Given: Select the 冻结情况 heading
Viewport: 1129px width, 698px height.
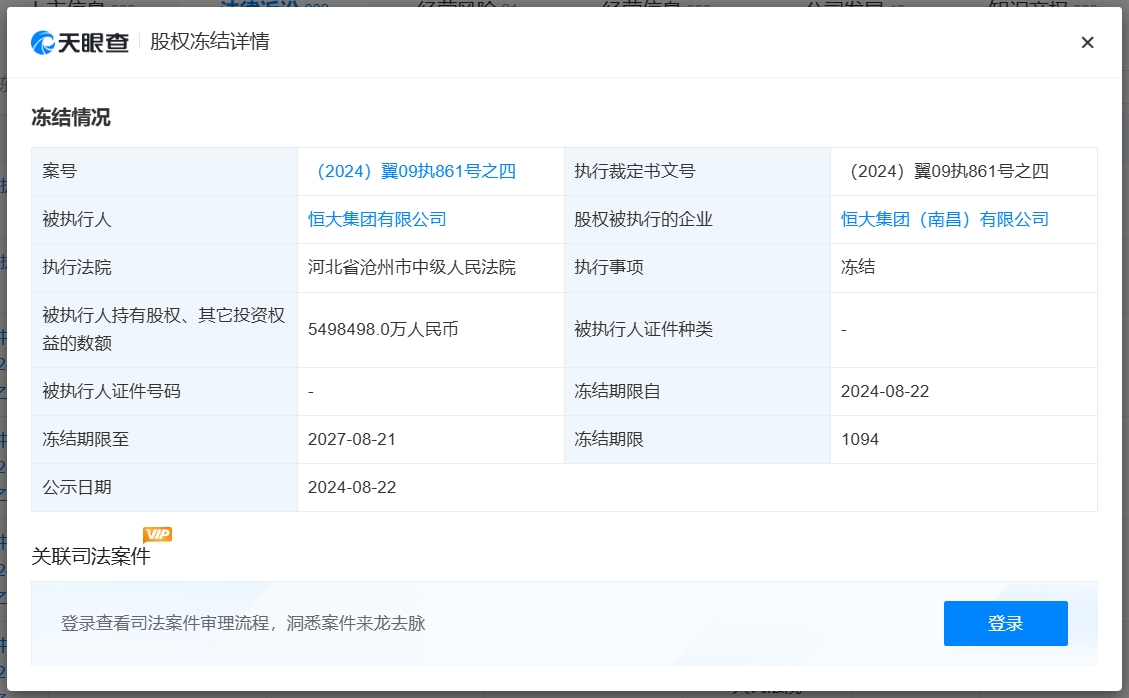Looking at the screenshot, I should [71, 117].
